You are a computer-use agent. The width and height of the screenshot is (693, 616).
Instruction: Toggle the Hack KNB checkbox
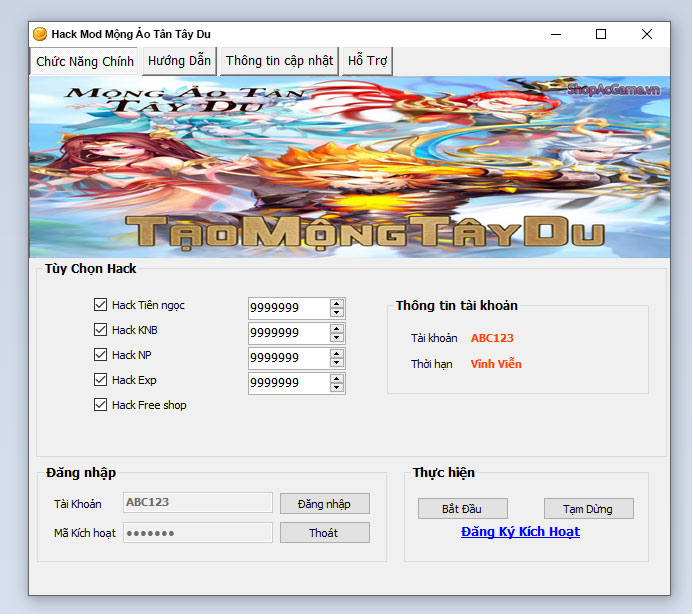click(100, 330)
